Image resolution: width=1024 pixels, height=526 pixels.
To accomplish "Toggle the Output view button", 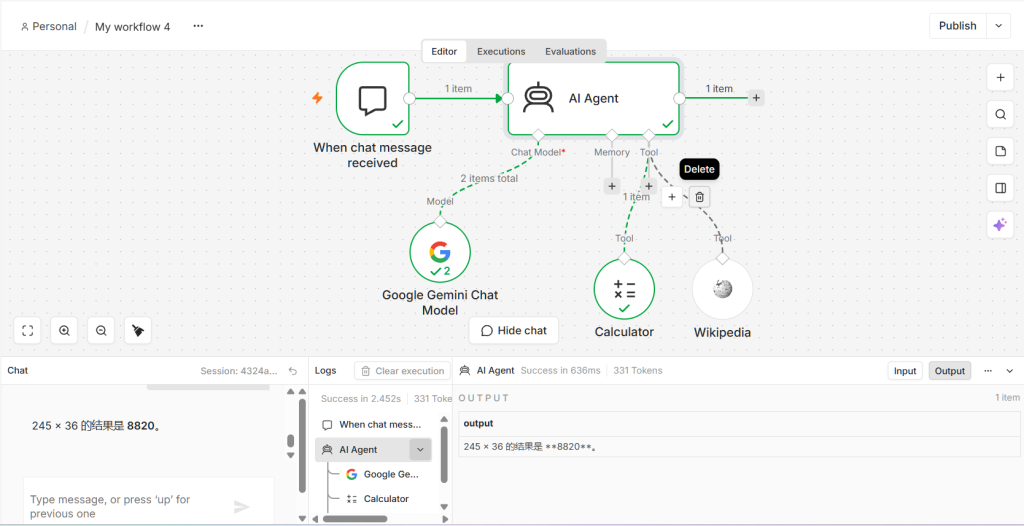I will click(x=950, y=370).
